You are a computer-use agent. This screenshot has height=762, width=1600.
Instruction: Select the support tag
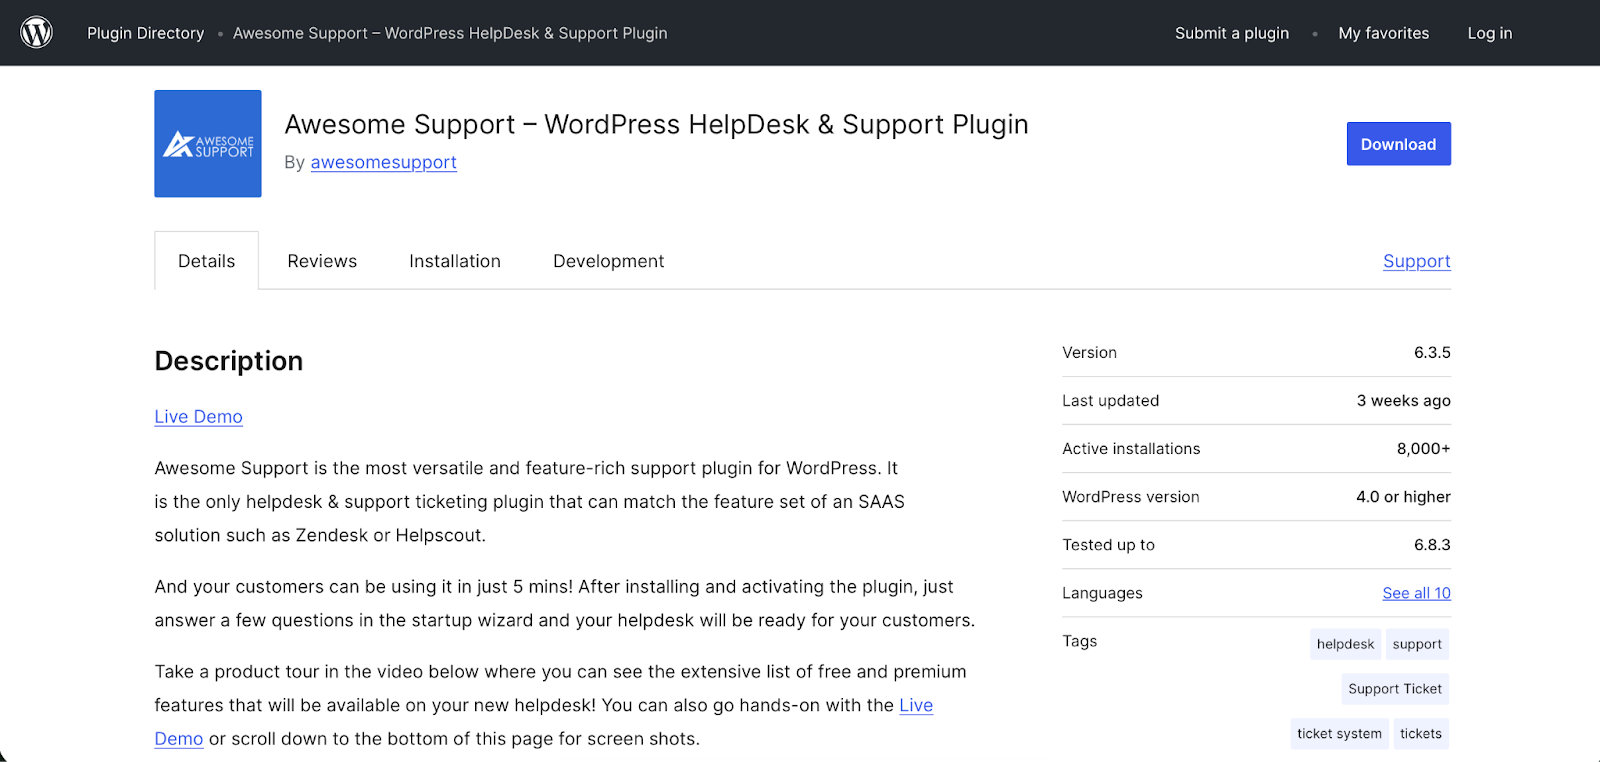coord(1417,644)
